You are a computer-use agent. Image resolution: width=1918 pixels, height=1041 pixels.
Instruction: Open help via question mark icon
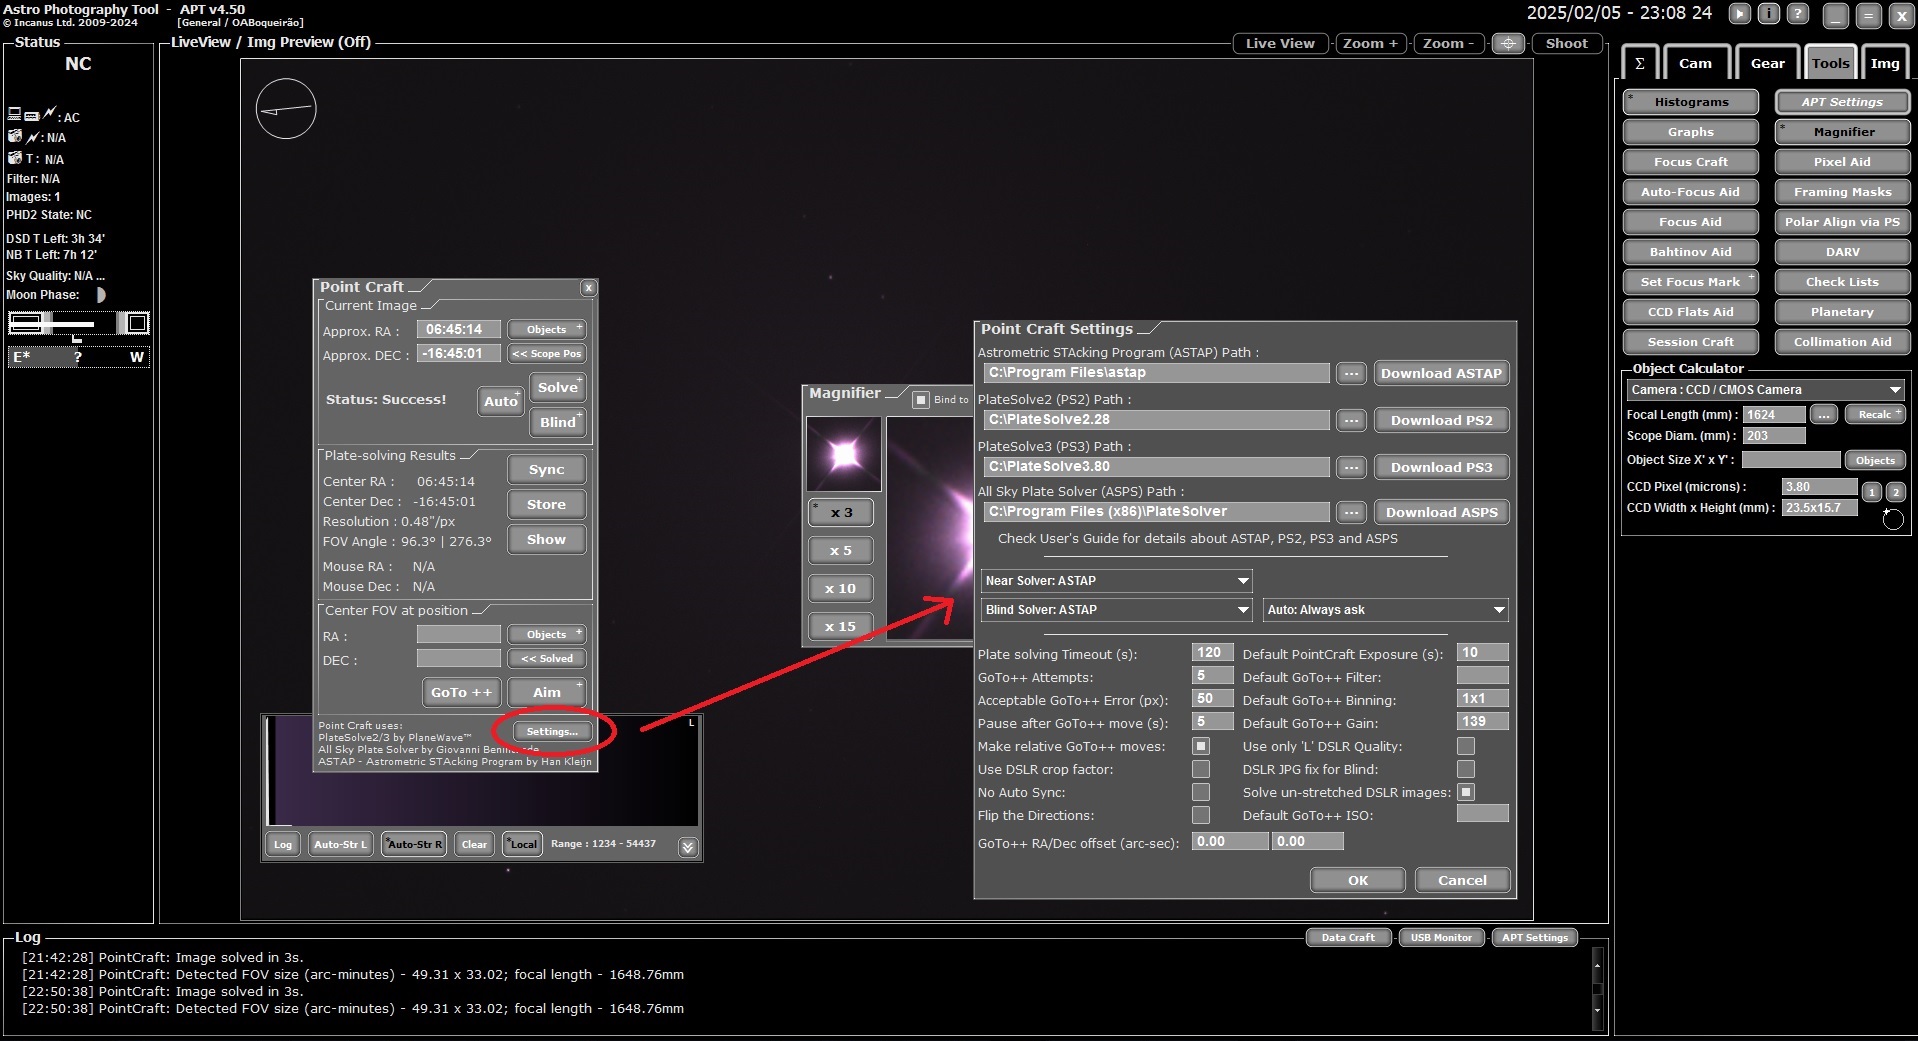tap(1798, 14)
